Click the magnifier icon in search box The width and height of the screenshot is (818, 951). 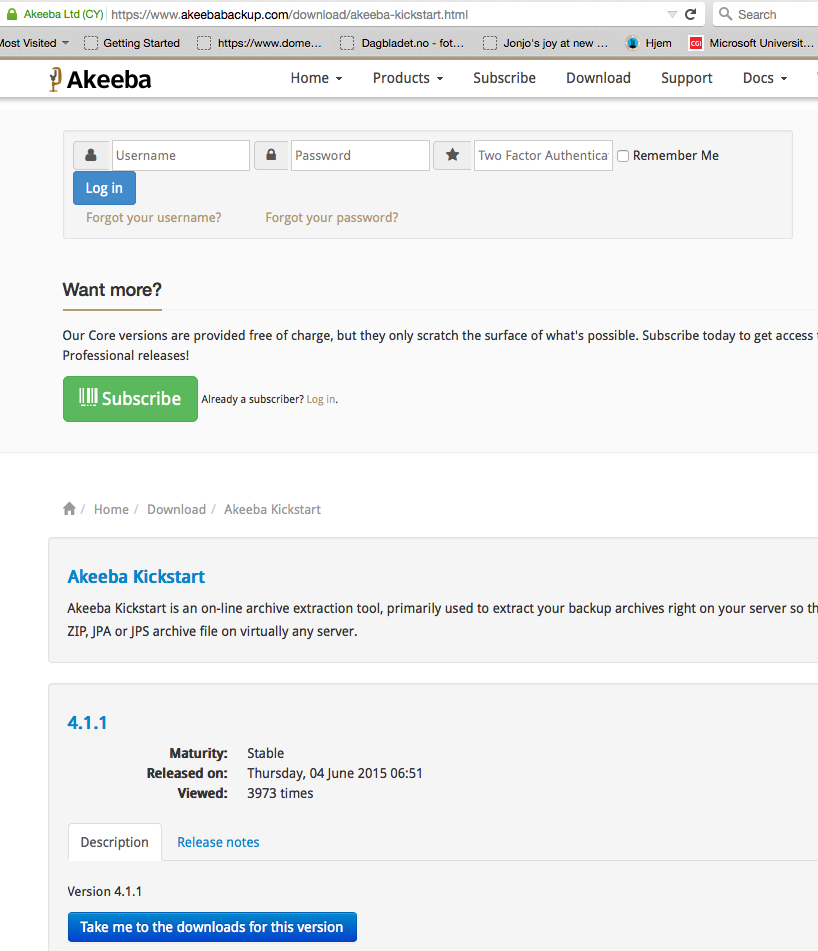click(725, 13)
